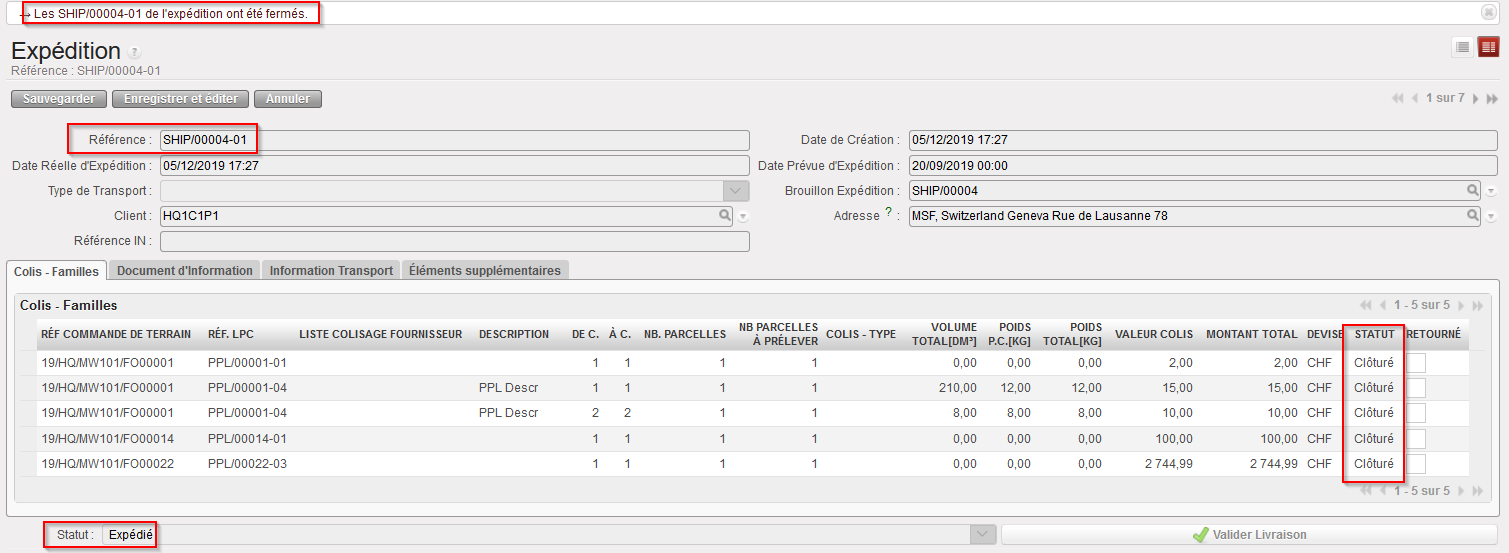The image size is (1509, 553).
Task: Dismiss the notification message with the close icon
Action: [1489, 12]
